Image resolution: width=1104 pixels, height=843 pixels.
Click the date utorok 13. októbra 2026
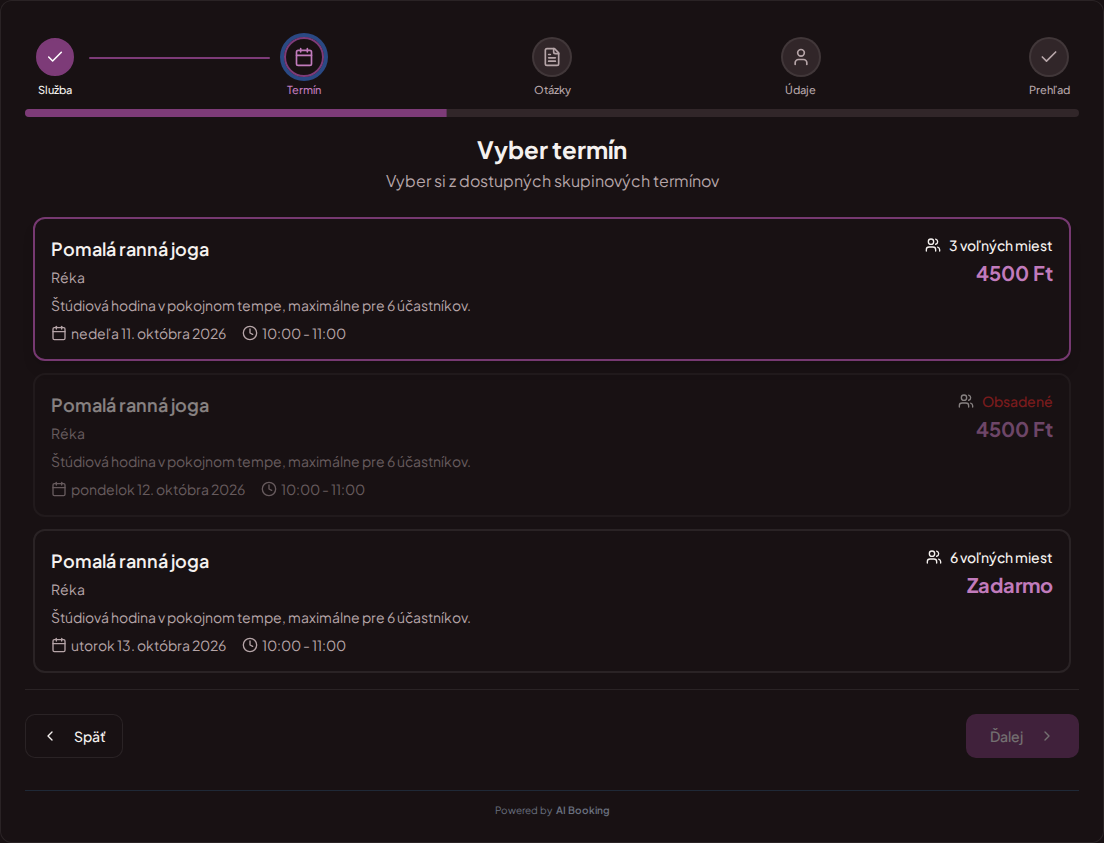click(149, 646)
